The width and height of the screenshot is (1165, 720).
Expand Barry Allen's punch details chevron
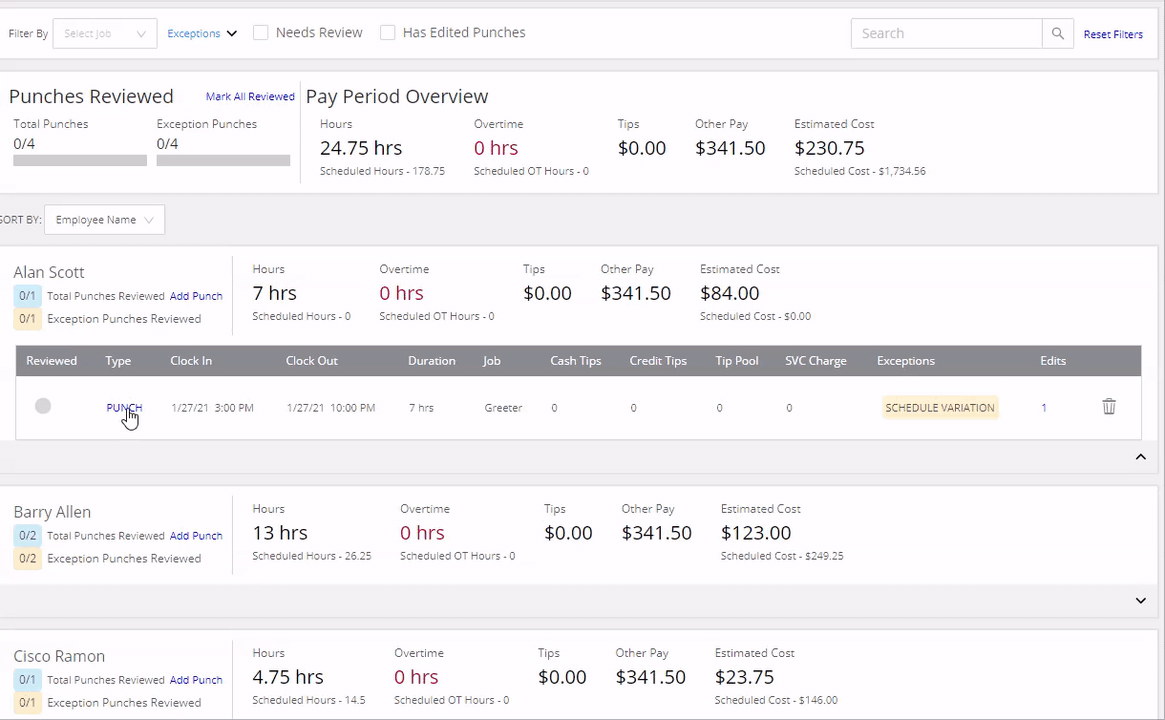(x=1140, y=600)
